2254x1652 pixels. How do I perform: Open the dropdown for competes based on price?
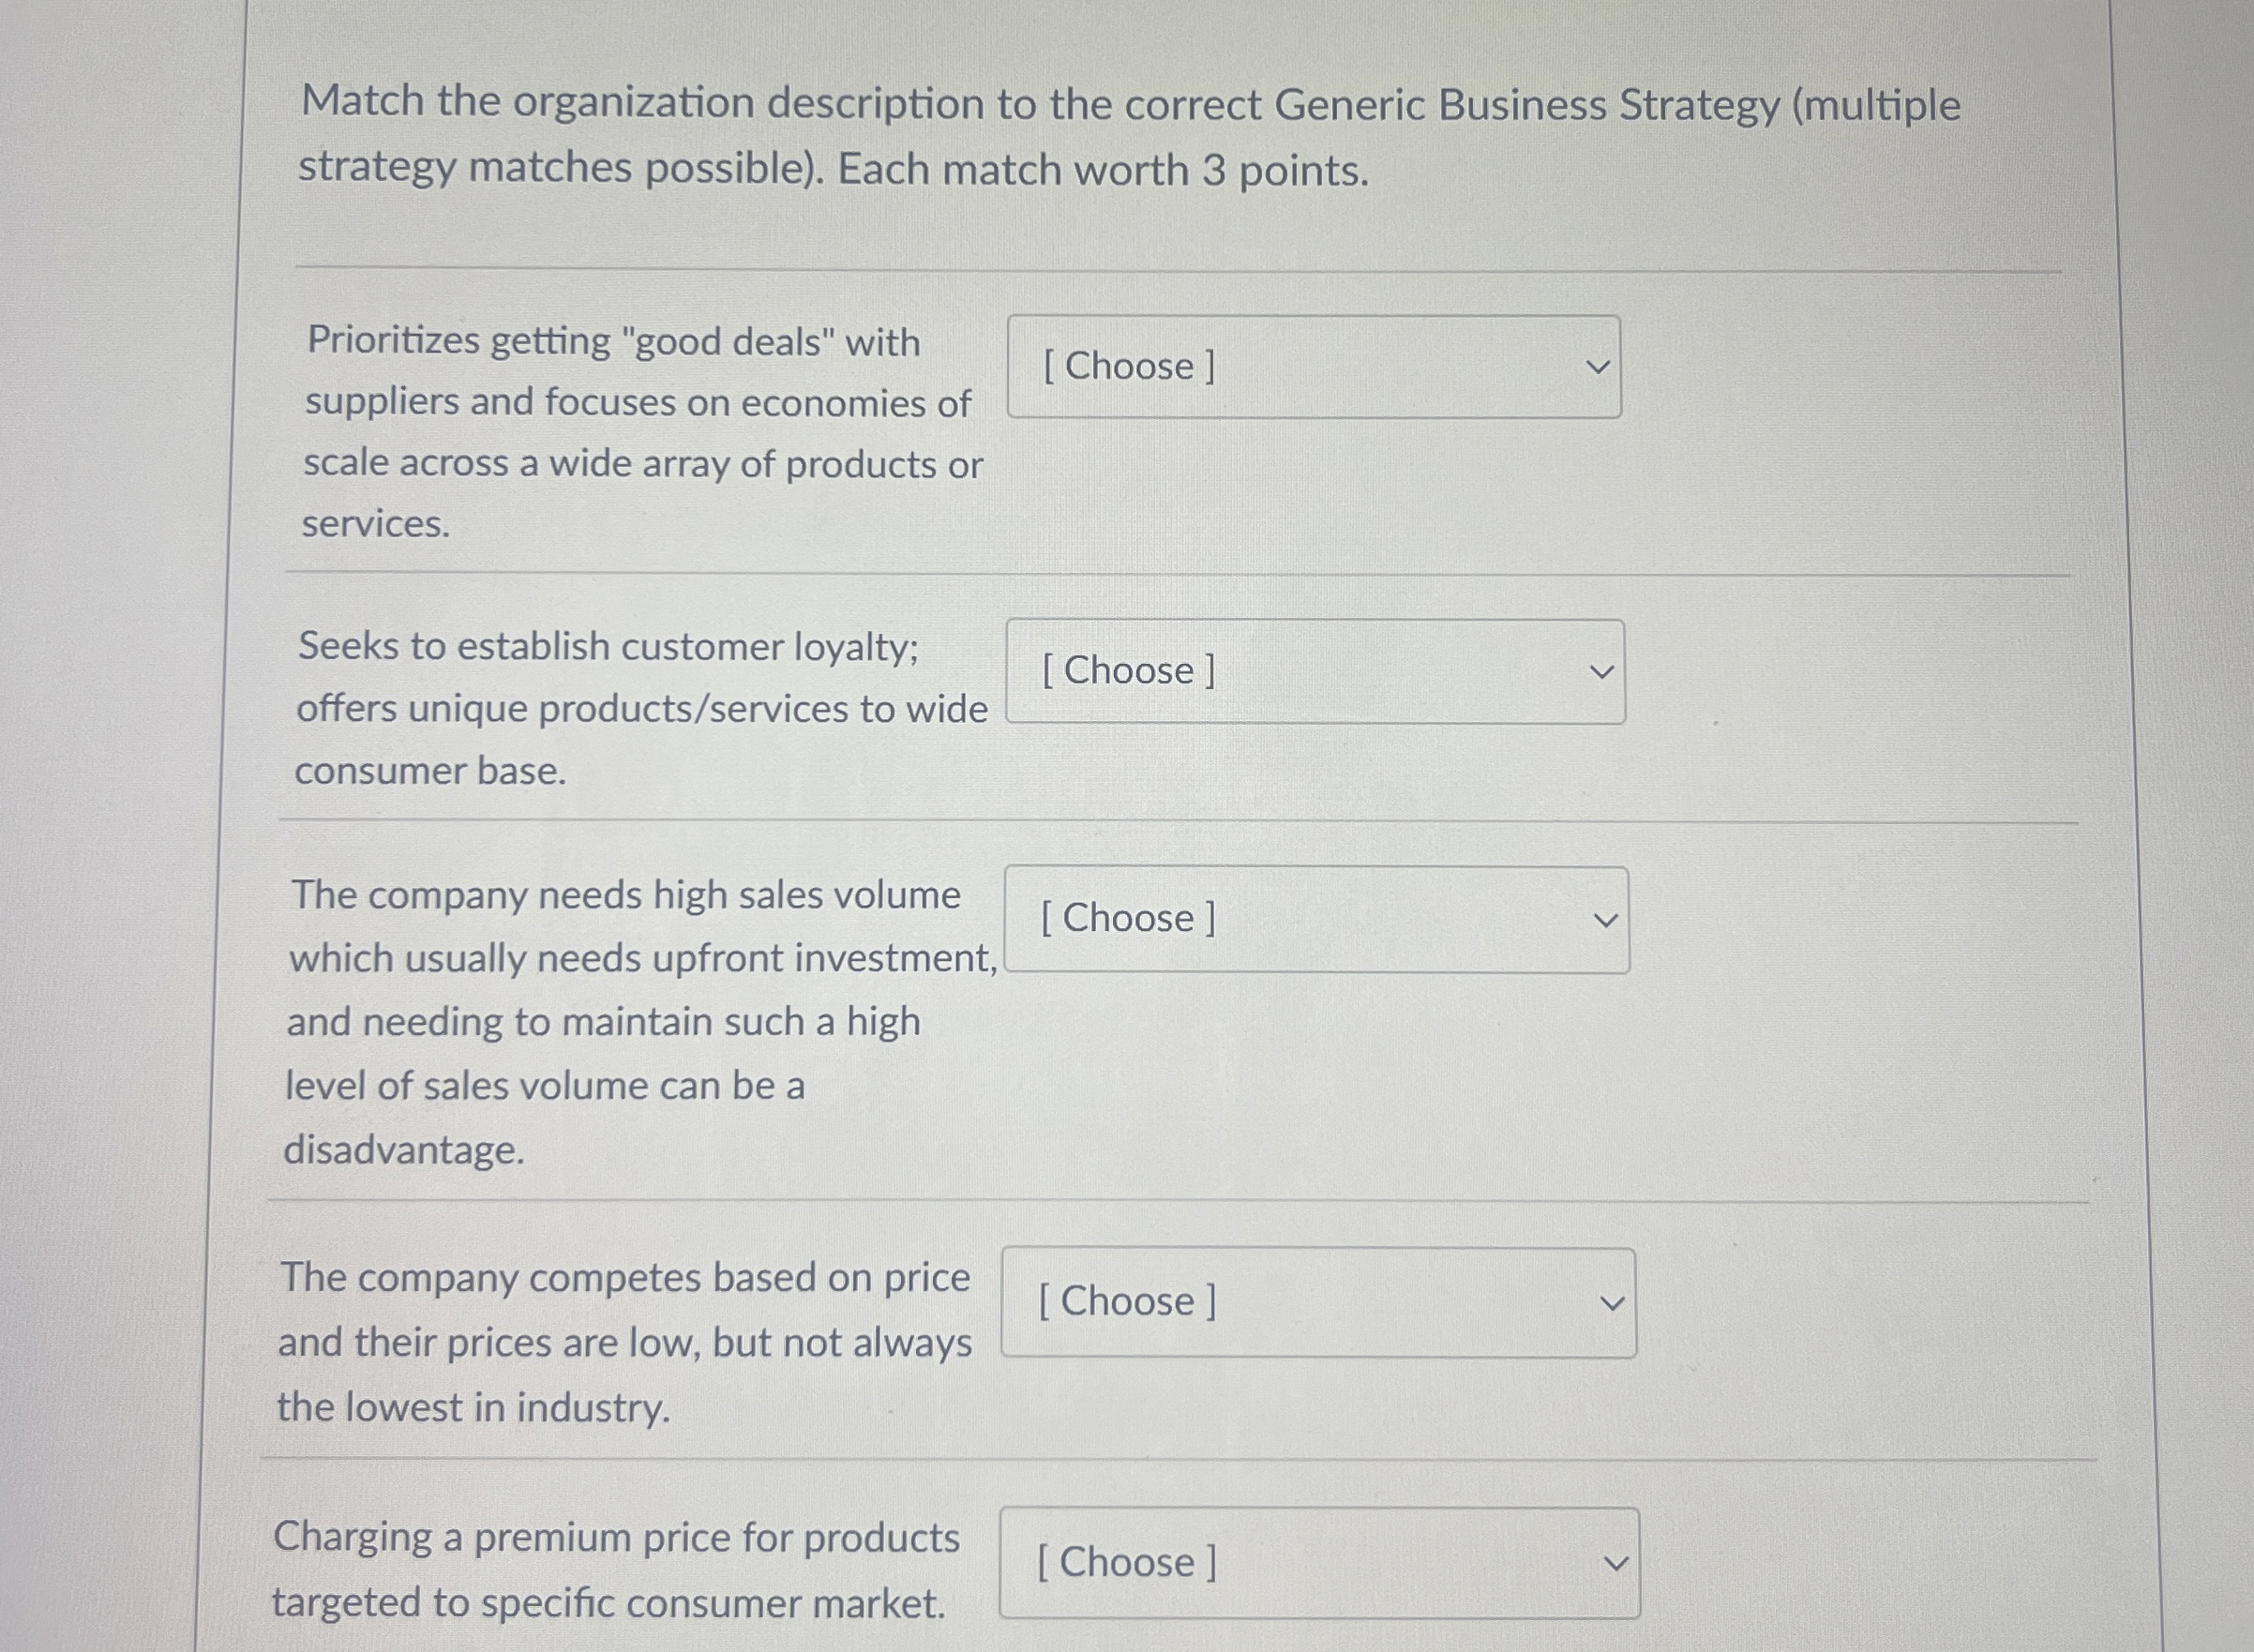1318,1302
